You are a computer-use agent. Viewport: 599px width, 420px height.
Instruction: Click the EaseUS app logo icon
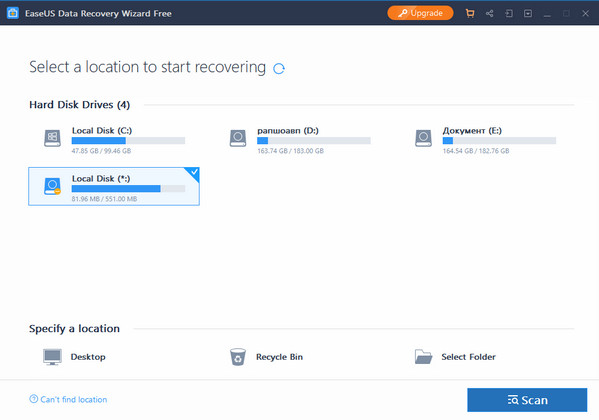pos(13,13)
